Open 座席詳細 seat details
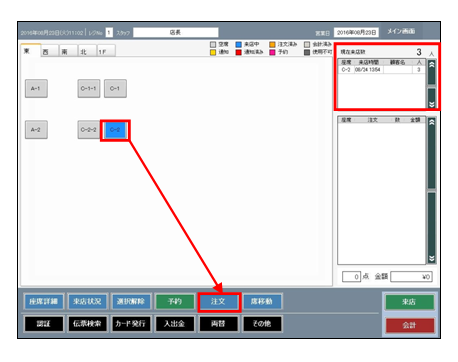Screen dimensions: 458x362 point(43,302)
